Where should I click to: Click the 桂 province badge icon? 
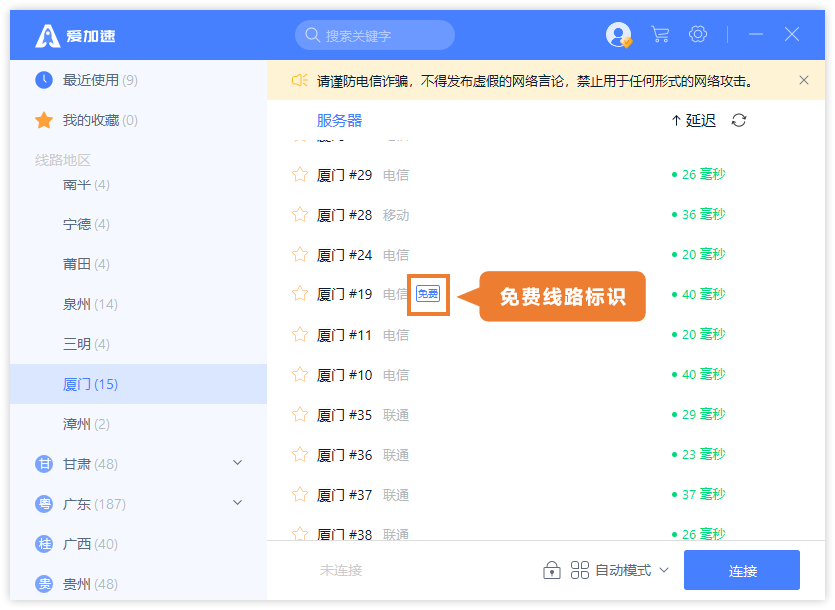point(44,544)
